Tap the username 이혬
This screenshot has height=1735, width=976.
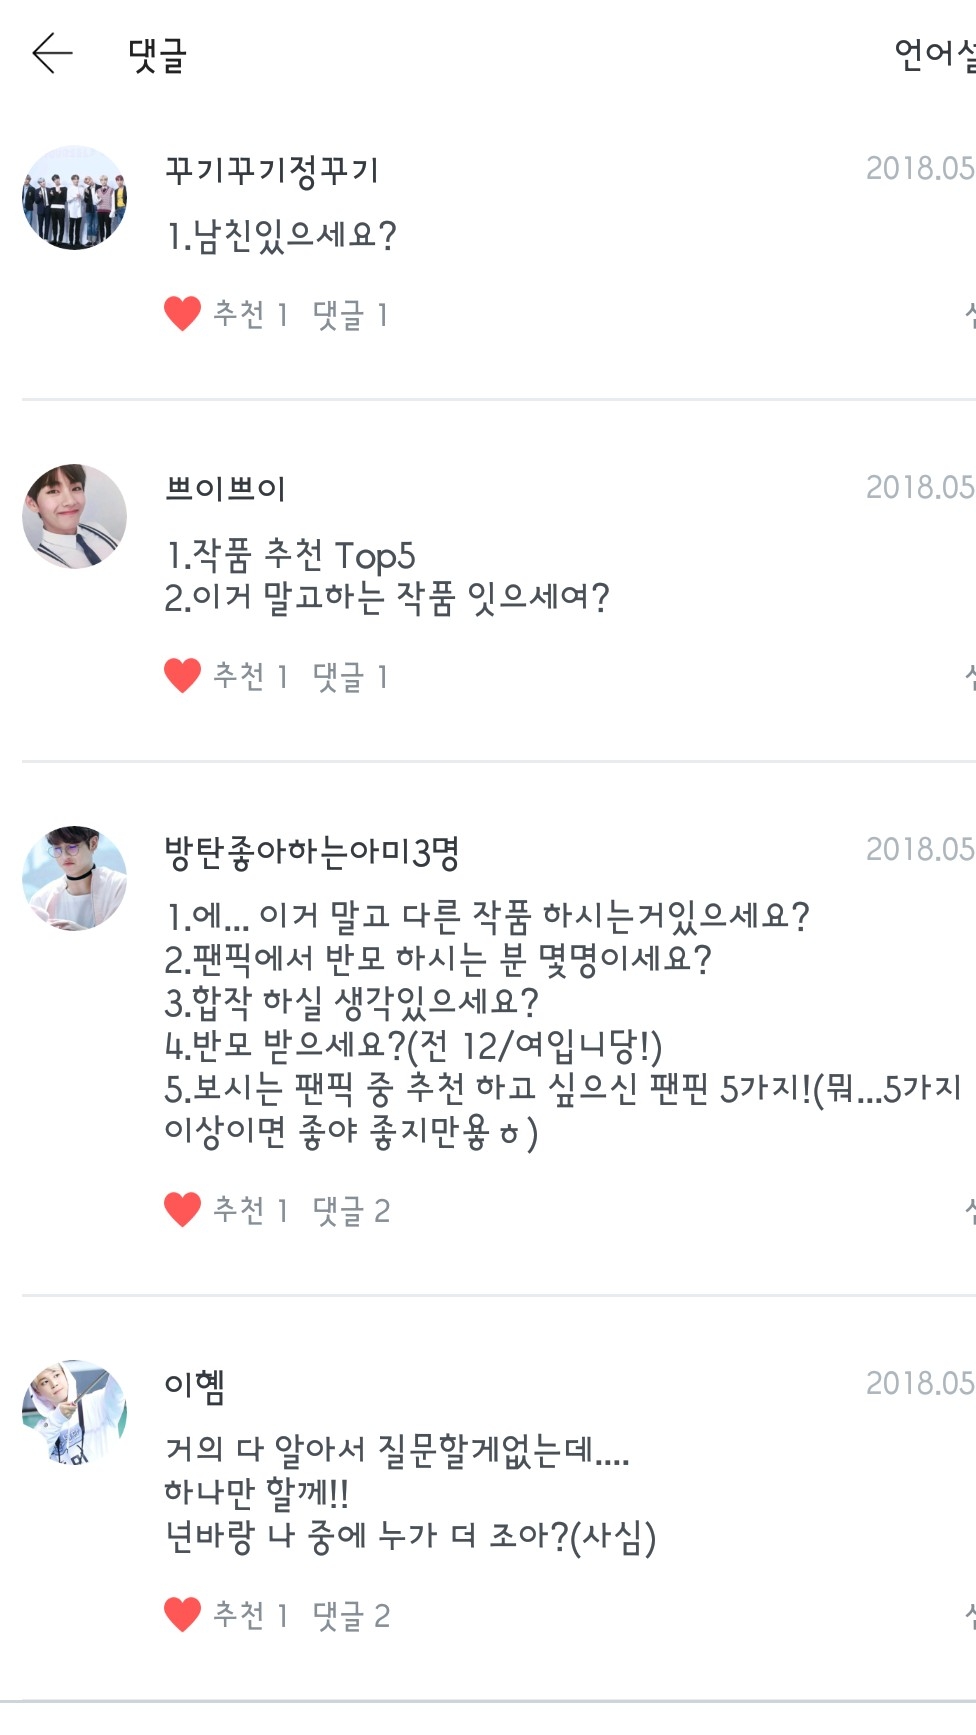[x=195, y=1385]
